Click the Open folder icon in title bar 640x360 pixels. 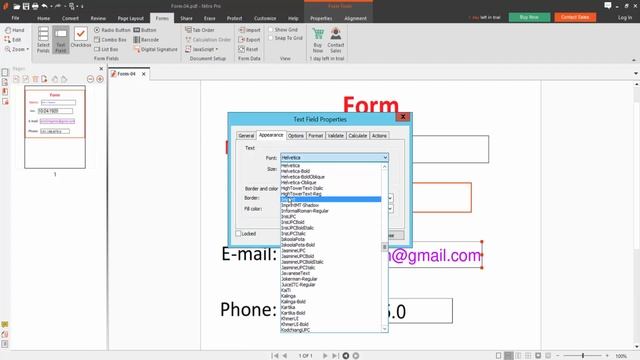[x=16, y=6]
